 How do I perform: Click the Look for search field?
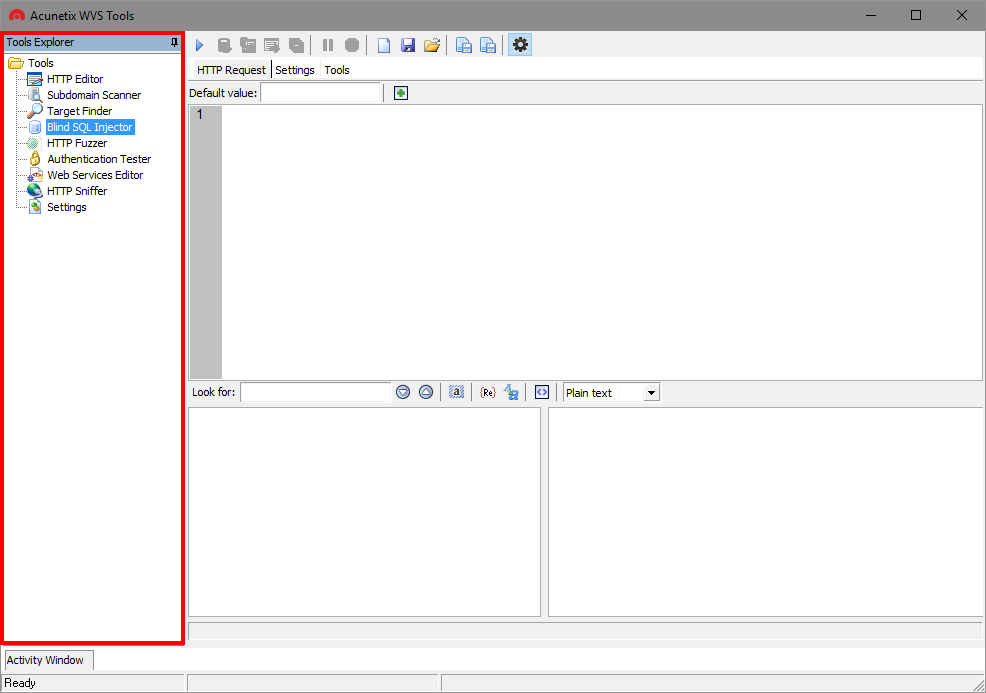pyautogui.click(x=316, y=392)
